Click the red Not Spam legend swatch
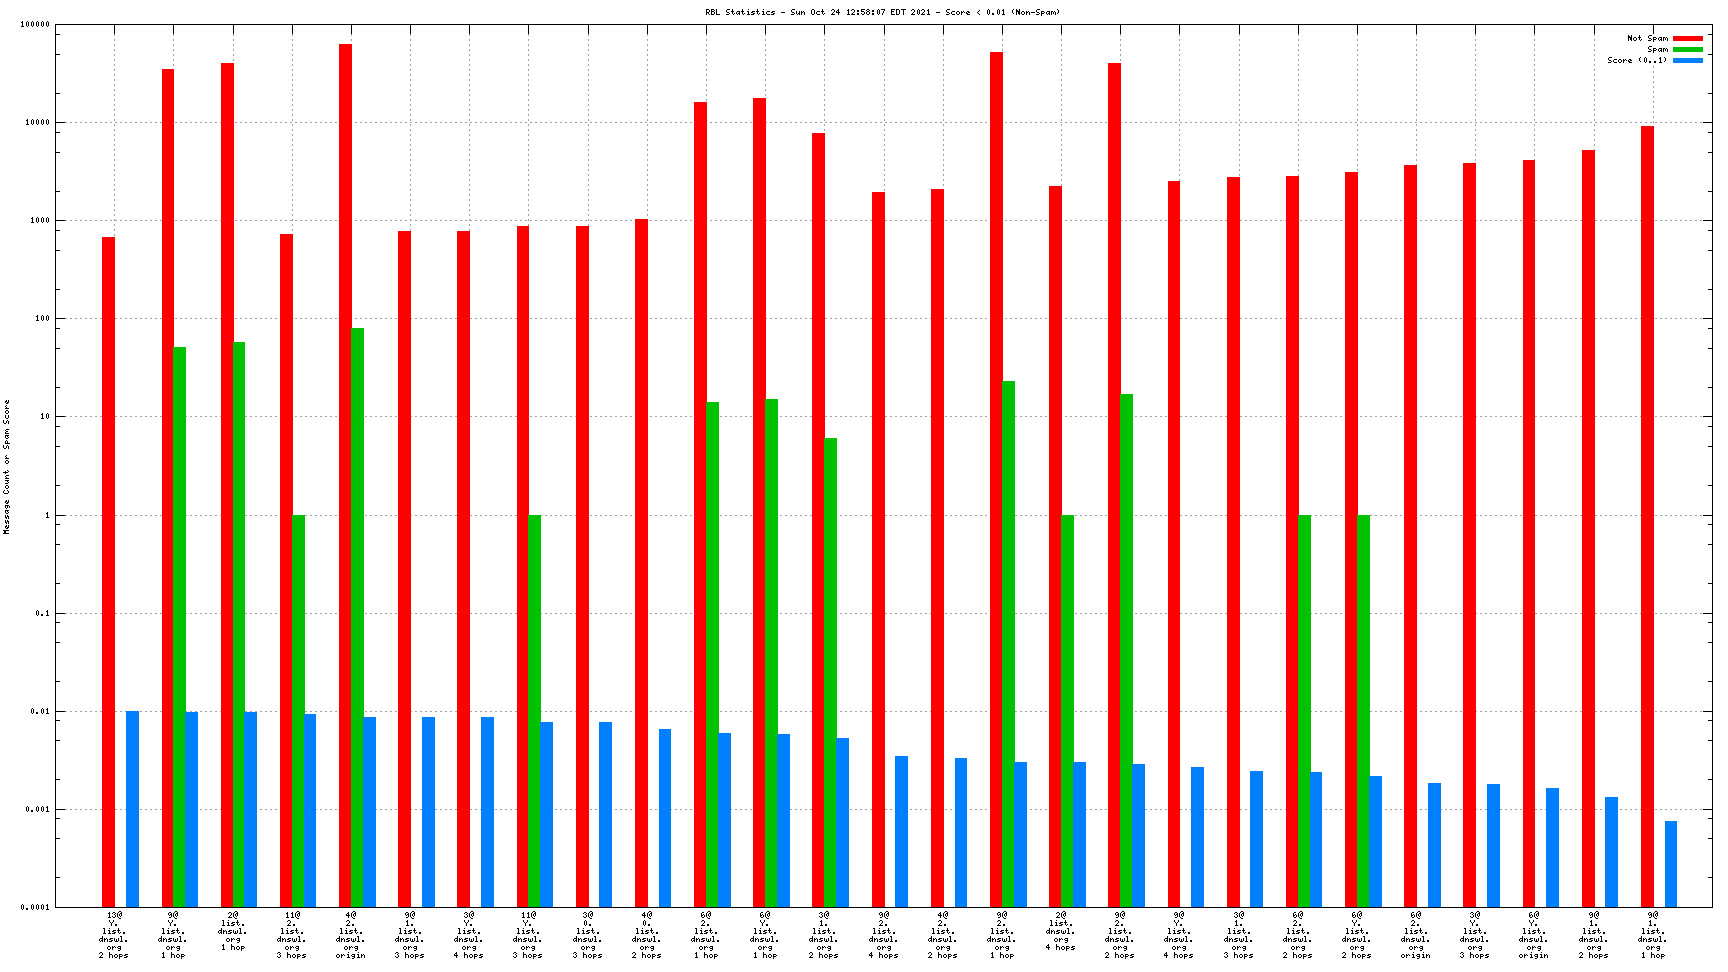The width and height of the screenshot is (1728, 972). (x=1687, y=39)
